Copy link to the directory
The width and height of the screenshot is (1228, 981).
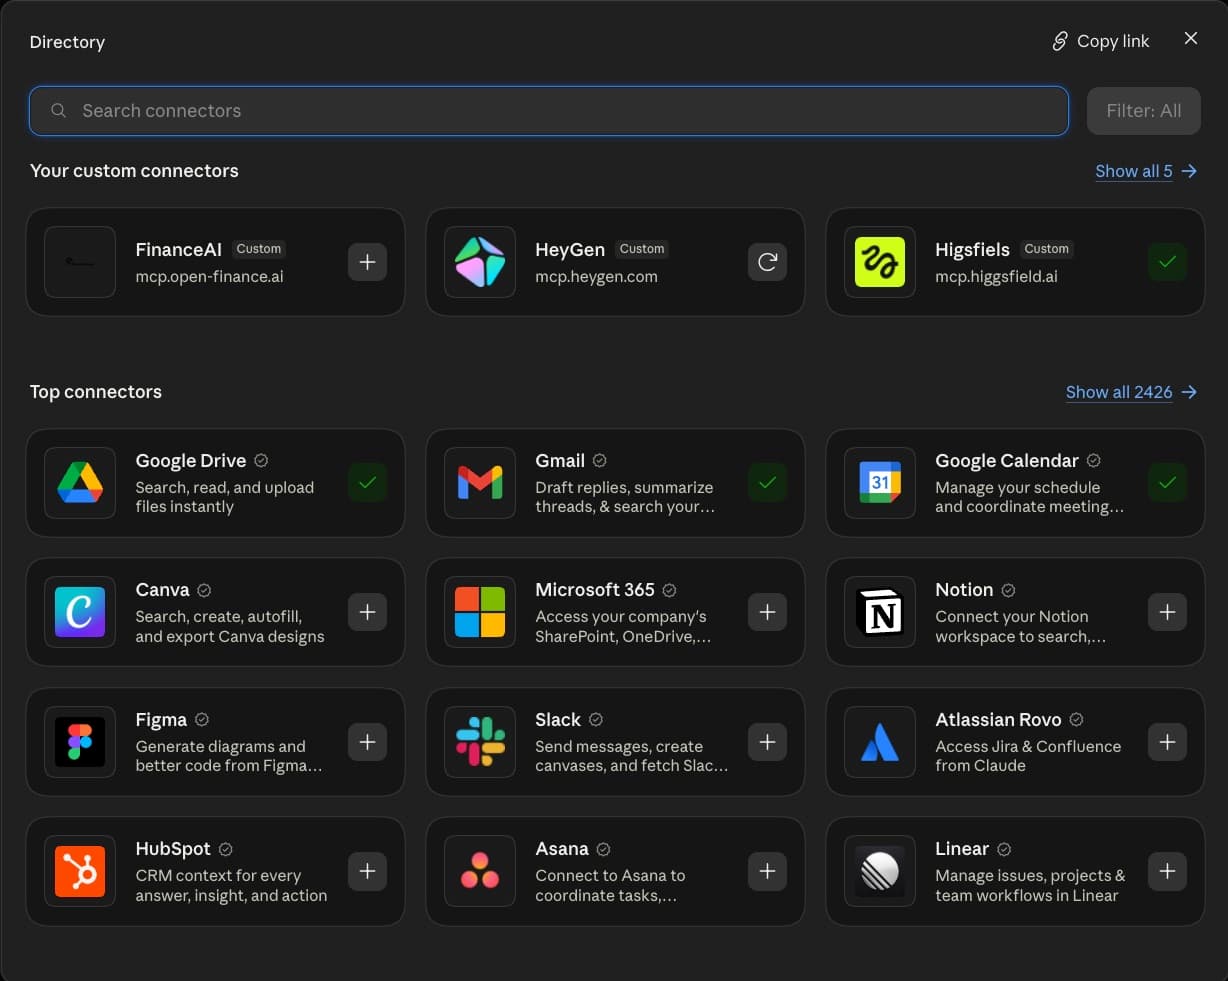pos(1100,41)
